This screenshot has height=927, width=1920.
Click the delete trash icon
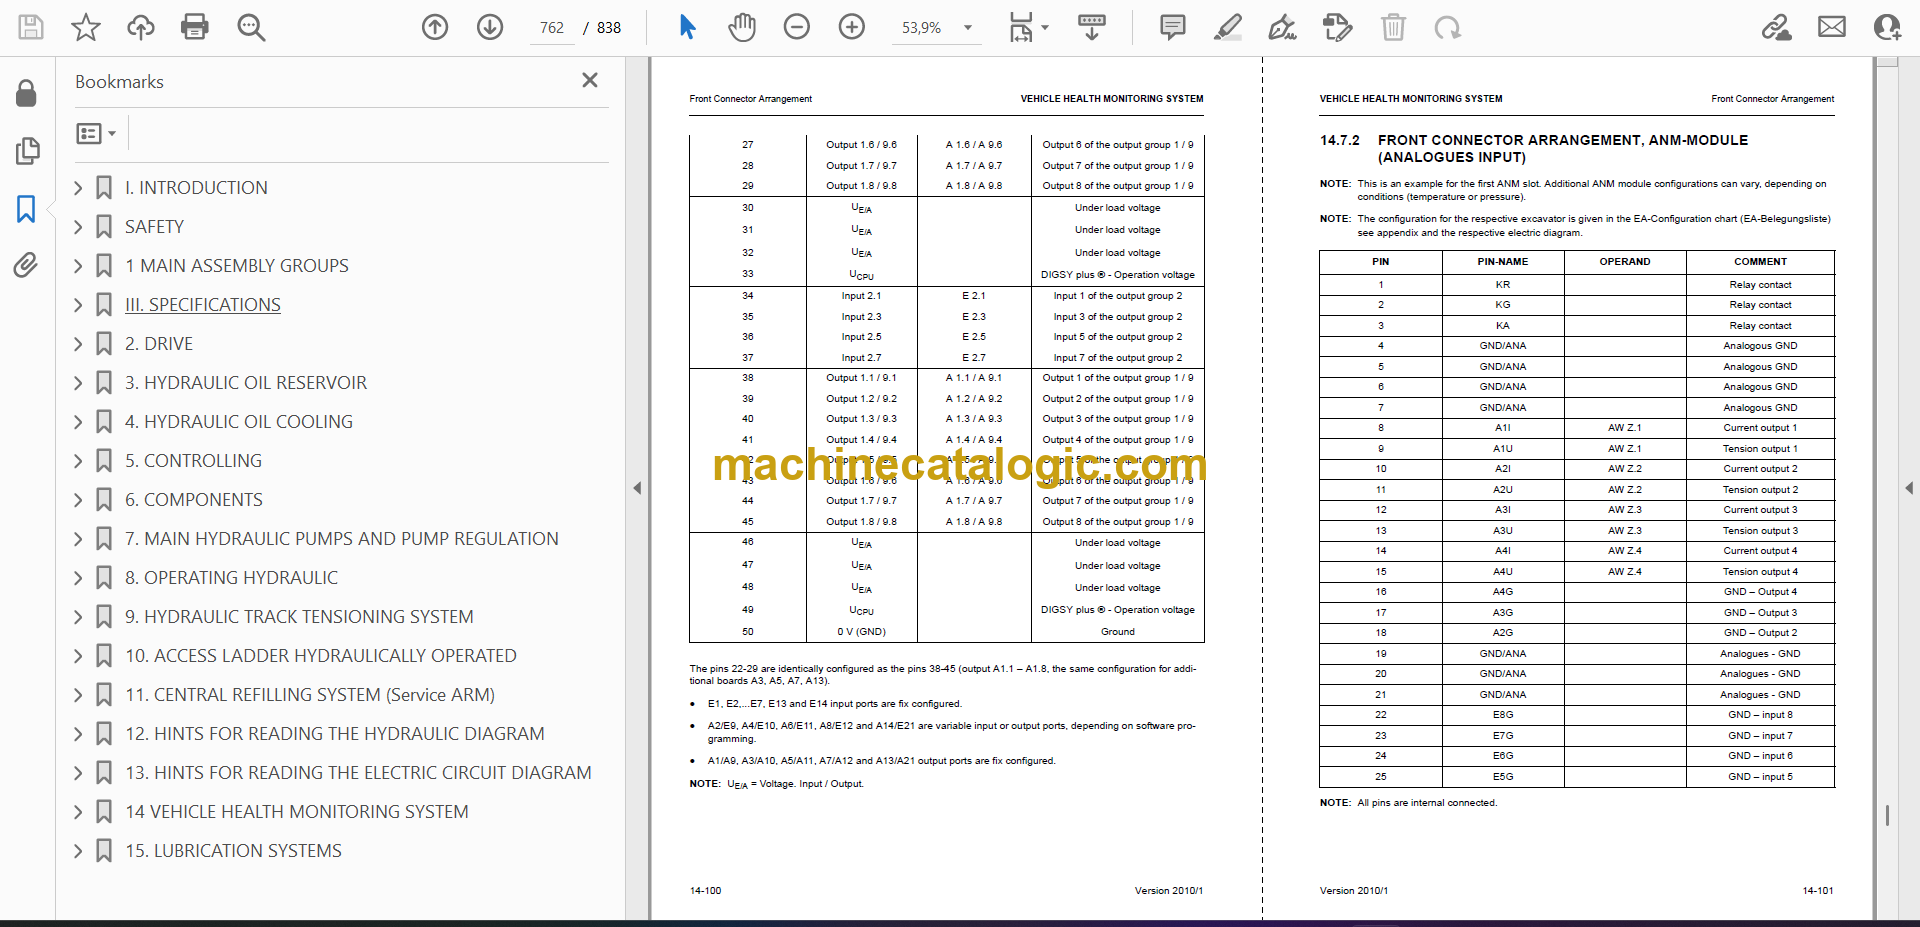[1393, 27]
